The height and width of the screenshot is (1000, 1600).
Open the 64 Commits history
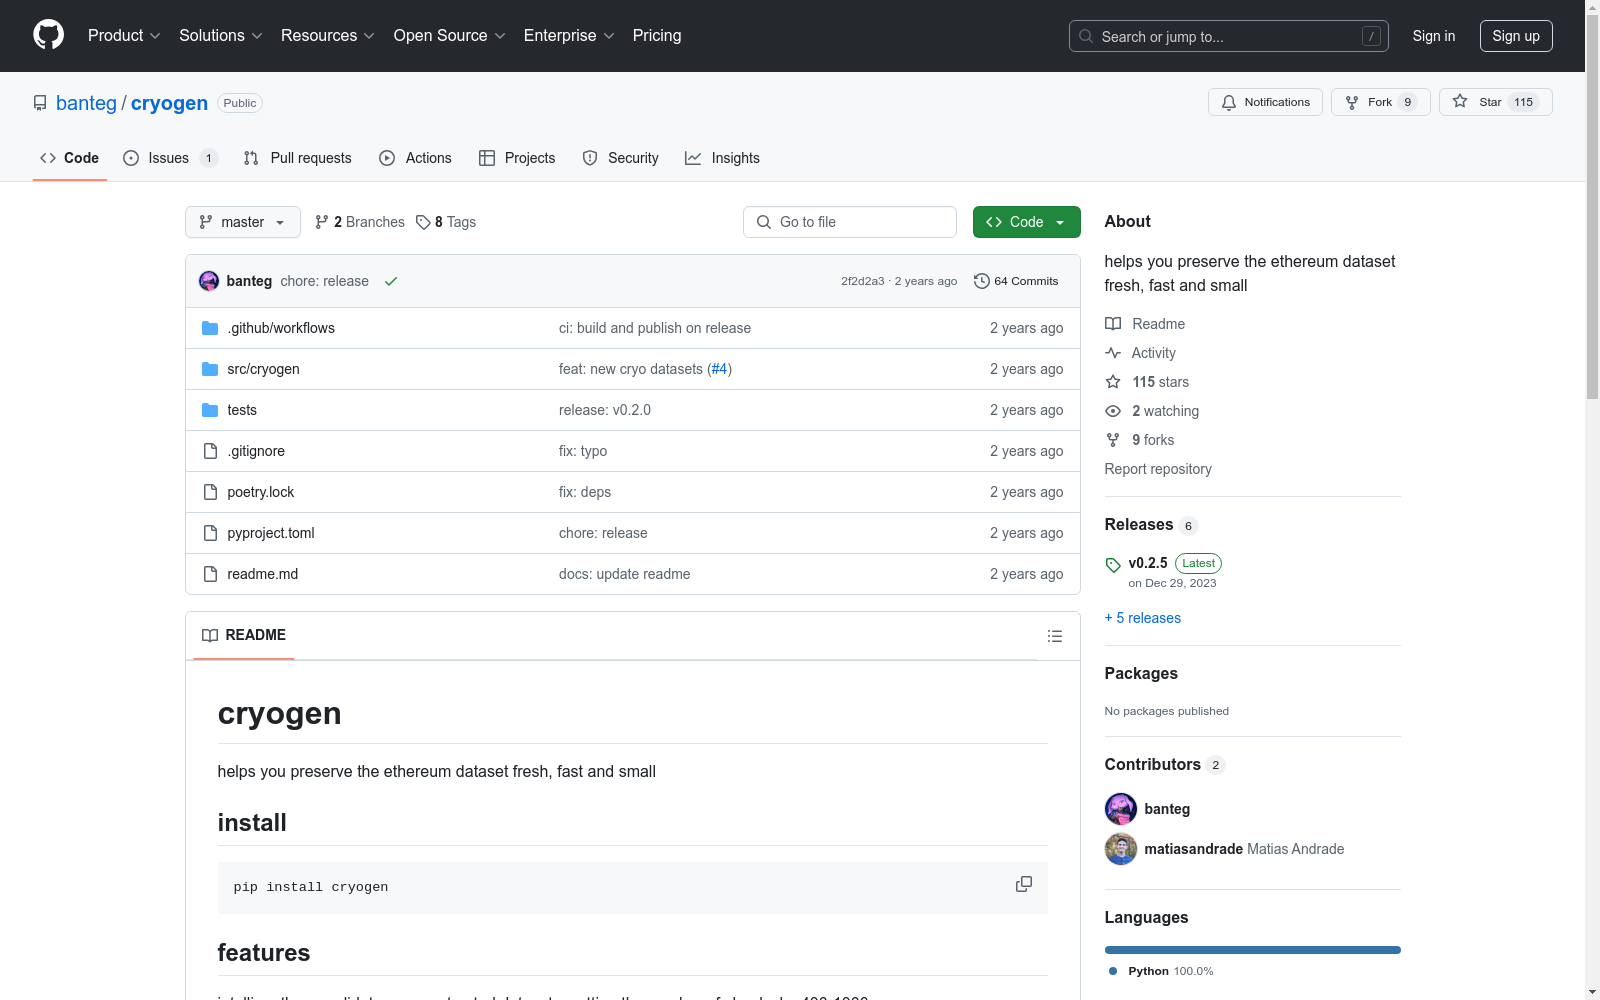pos(1016,281)
